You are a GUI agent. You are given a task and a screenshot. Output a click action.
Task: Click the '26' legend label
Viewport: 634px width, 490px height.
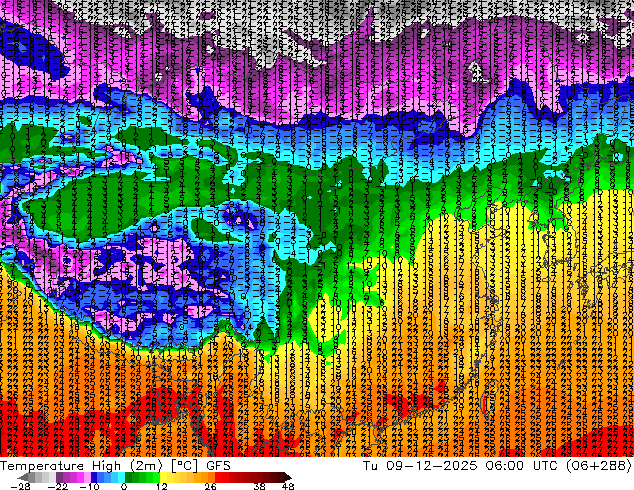point(210,486)
